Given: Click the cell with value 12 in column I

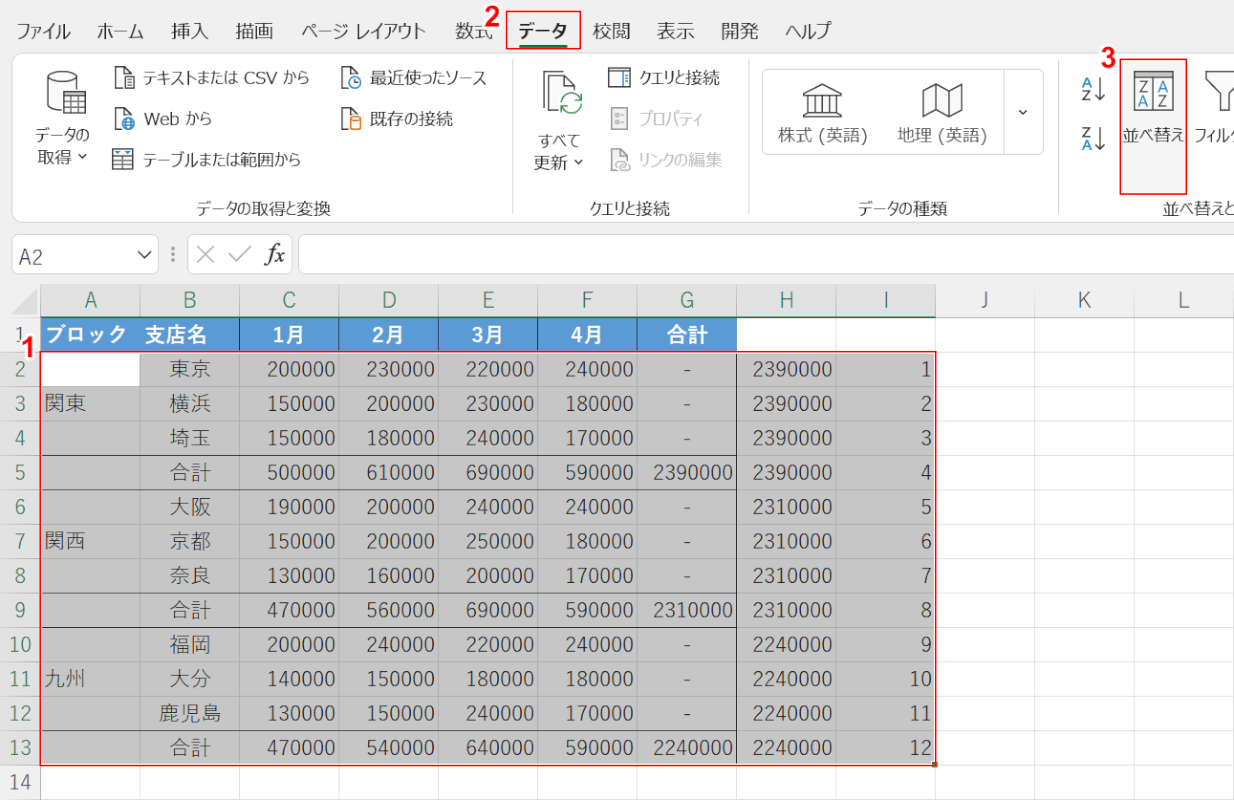Looking at the screenshot, I should pyautogui.click(x=886, y=748).
